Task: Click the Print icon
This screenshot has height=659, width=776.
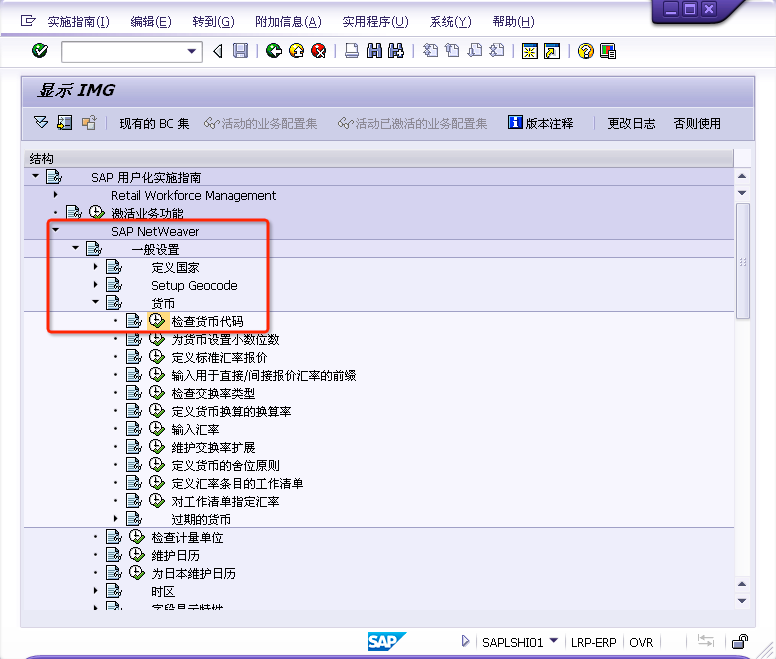Action: click(x=352, y=50)
